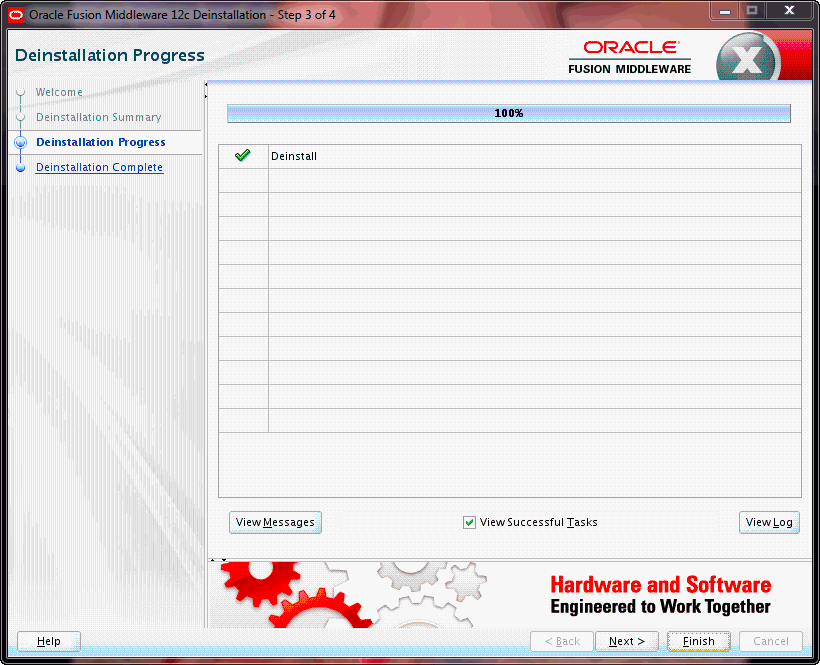Click the disabled Cancel button
This screenshot has width=820, height=665.
(770, 641)
